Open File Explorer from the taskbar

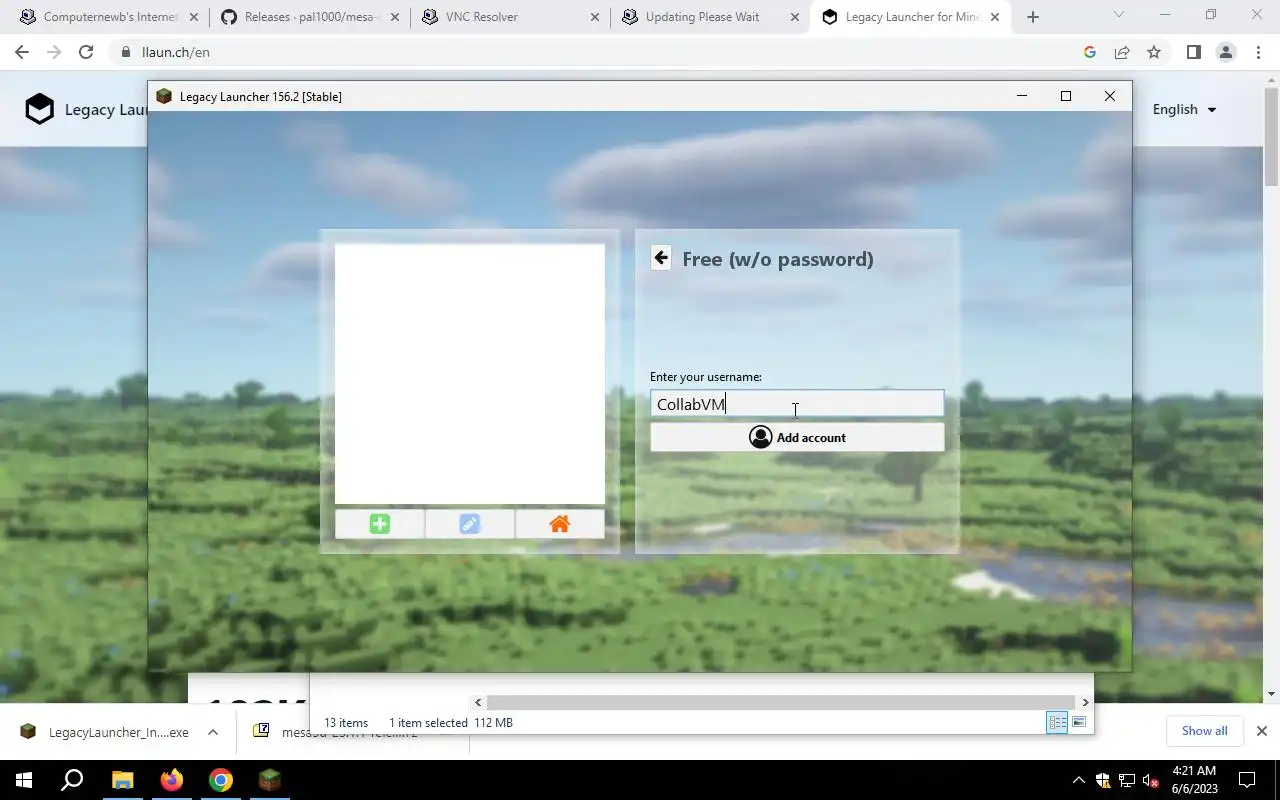click(x=122, y=780)
